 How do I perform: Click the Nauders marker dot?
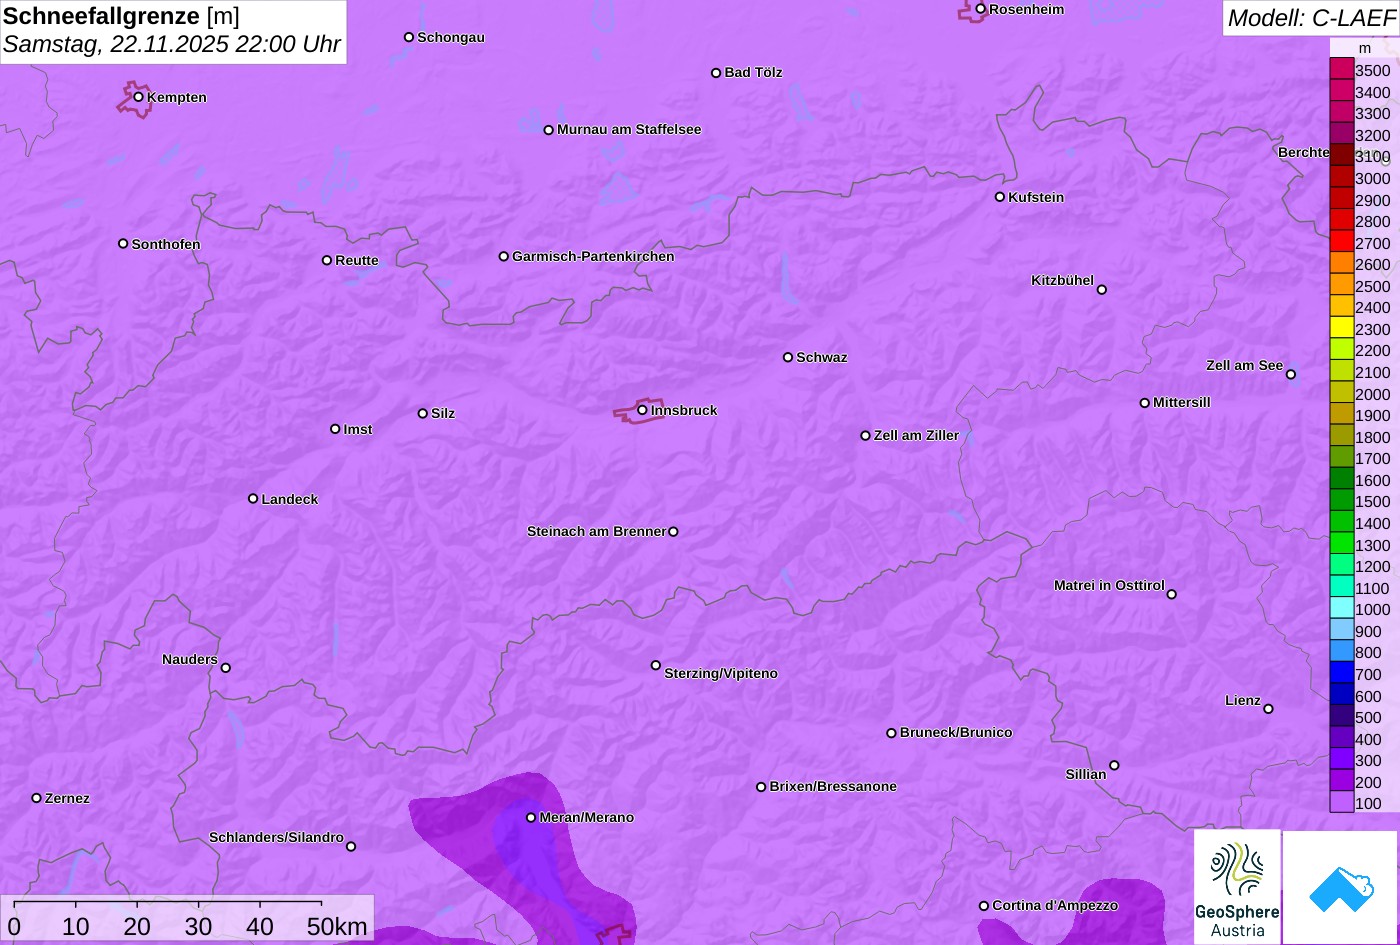click(x=226, y=668)
